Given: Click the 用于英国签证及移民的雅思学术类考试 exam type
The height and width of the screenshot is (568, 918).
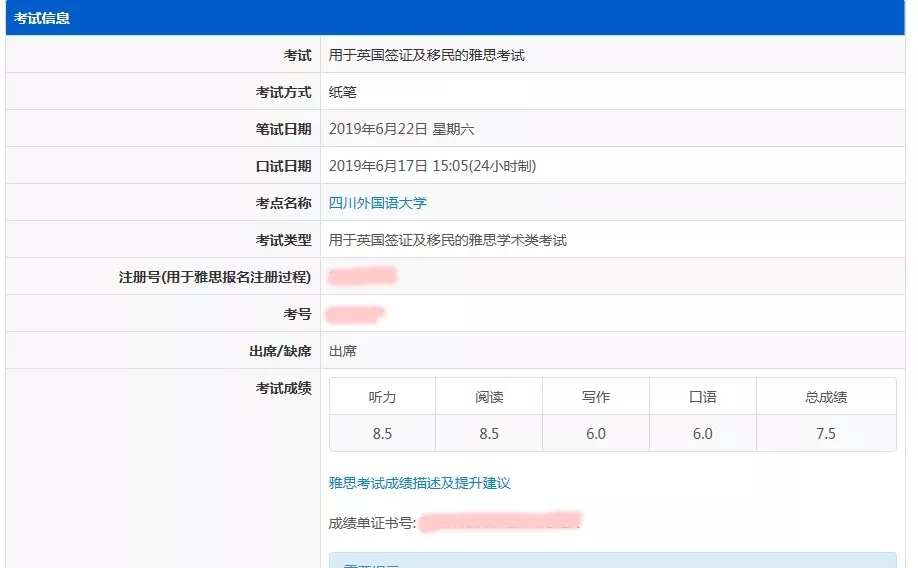Looking at the screenshot, I should (448, 240).
